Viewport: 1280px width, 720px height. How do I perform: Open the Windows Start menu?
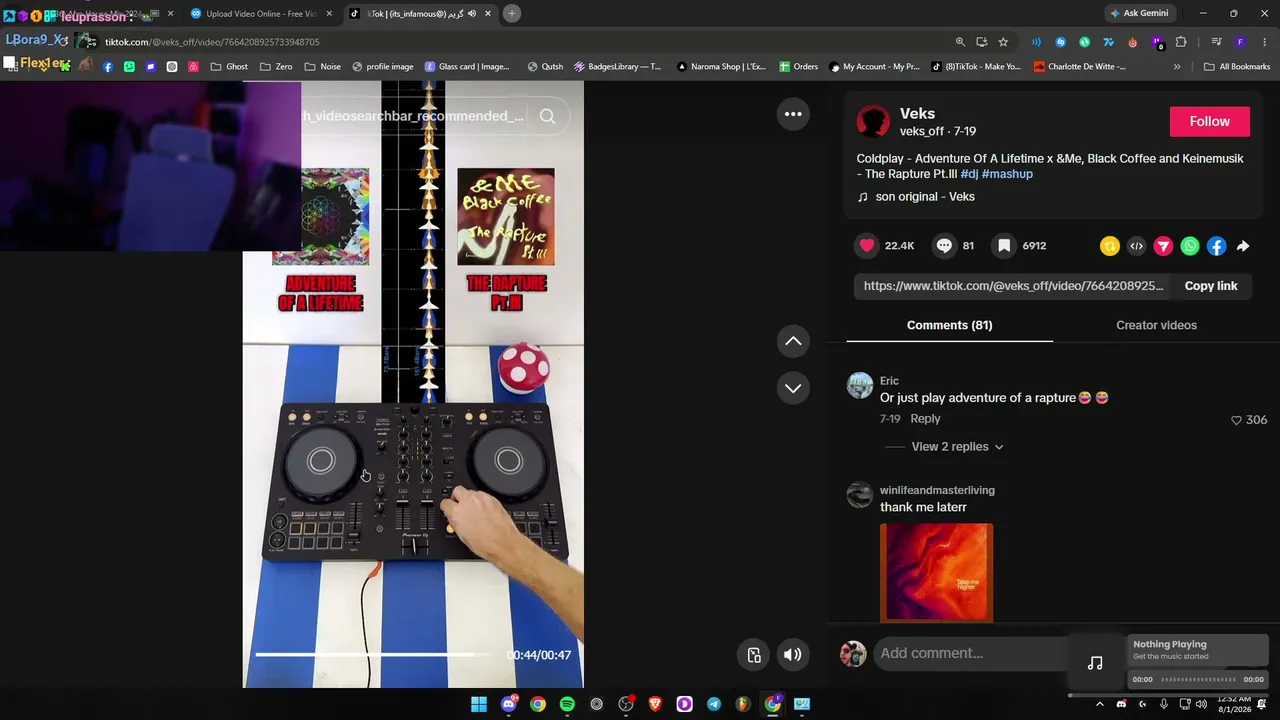pos(479,704)
